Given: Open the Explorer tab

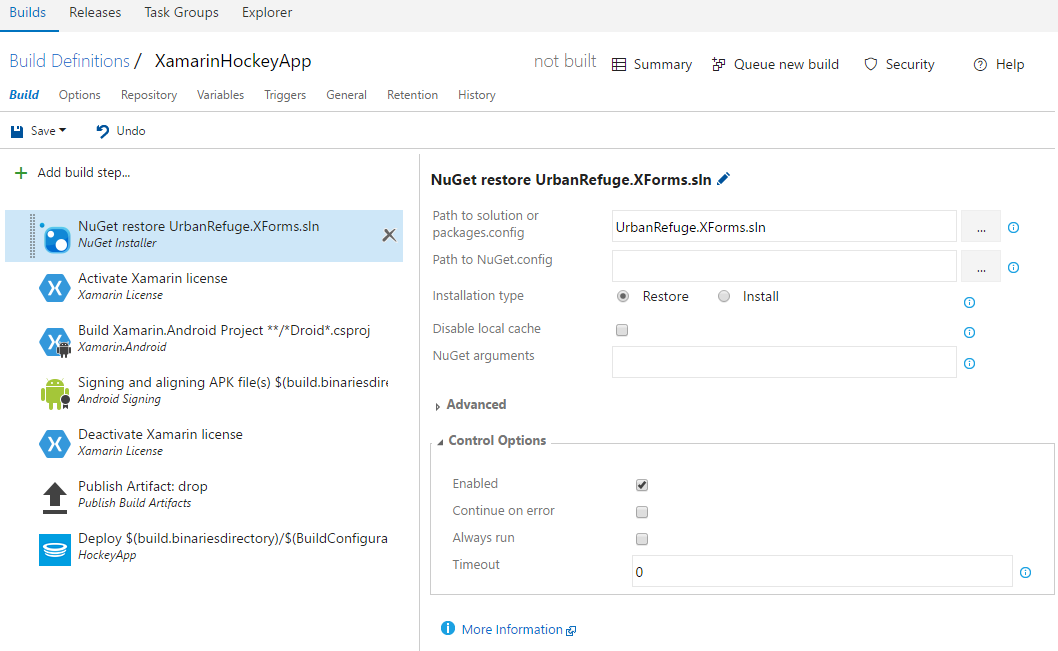Looking at the screenshot, I should (267, 12).
